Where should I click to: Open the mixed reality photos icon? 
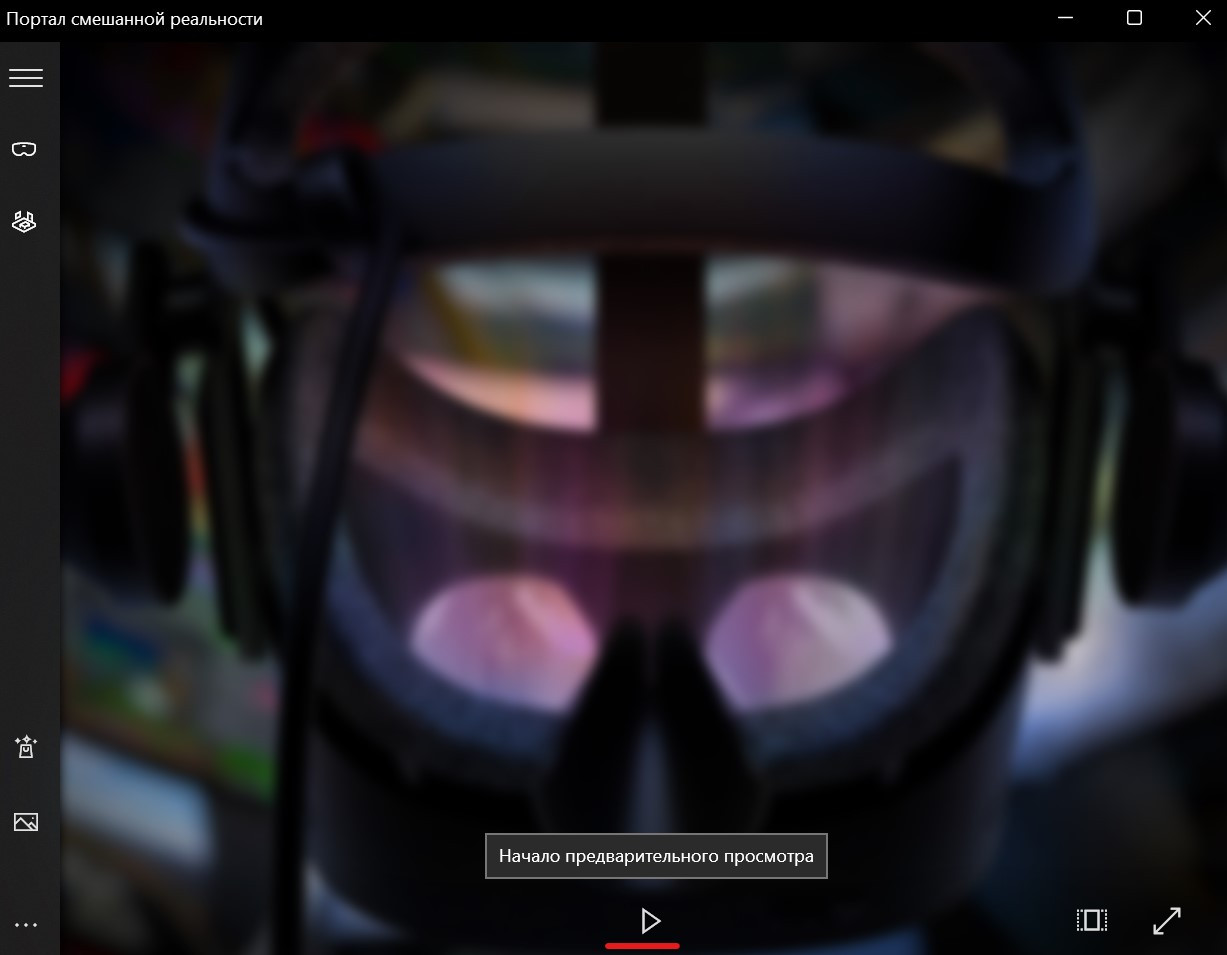[25, 822]
